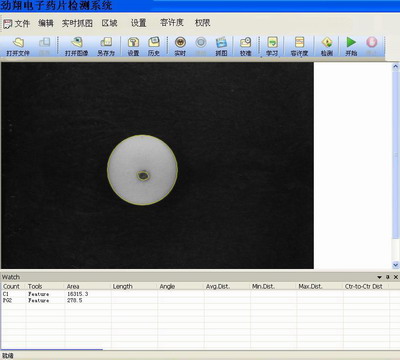
Task: Open the 设置 settings toolbar icon
Action: [x=133, y=46]
